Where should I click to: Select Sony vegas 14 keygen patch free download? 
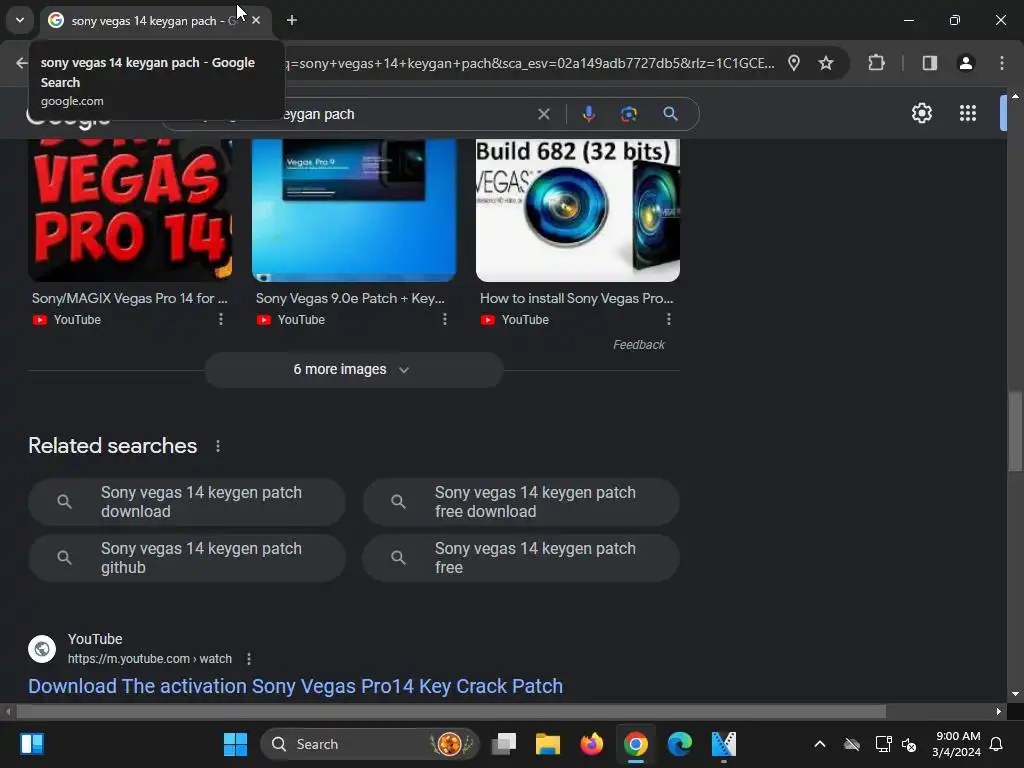(521, 502)
